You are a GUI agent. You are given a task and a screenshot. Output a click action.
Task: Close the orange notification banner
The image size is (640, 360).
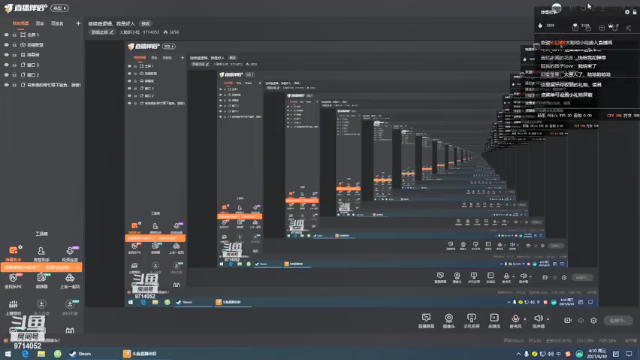pos(77,267)
